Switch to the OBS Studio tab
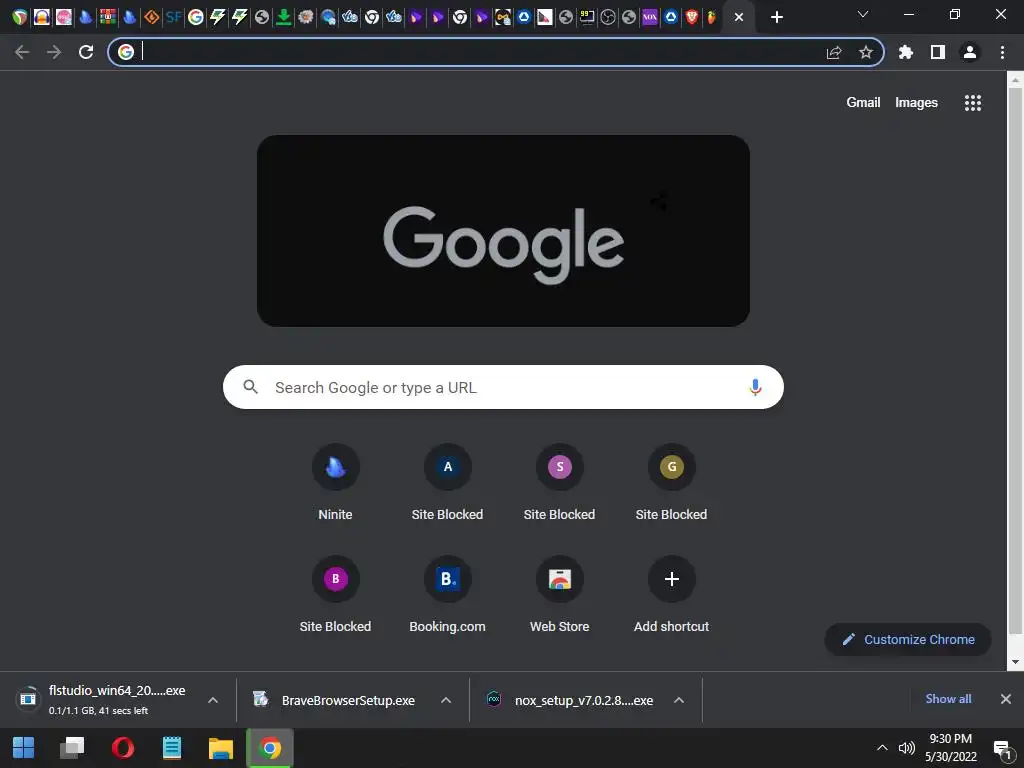This screenshot has width=1024, height=768. pyautogui.click(x=607, y=17)
